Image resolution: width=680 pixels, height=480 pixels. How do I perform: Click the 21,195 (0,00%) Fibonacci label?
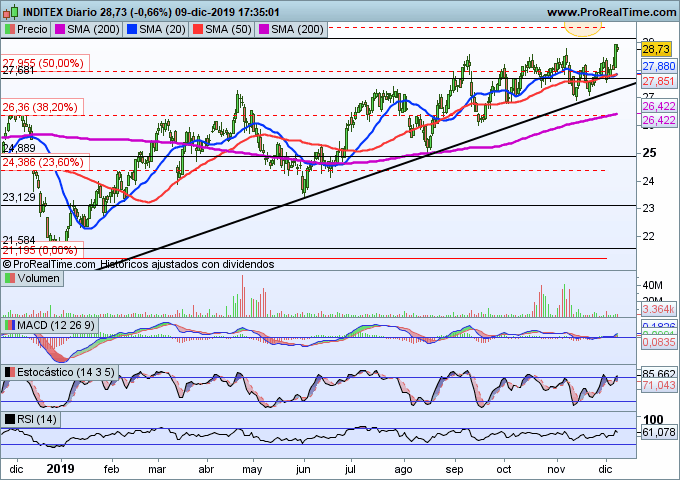(x=40, y=250)
